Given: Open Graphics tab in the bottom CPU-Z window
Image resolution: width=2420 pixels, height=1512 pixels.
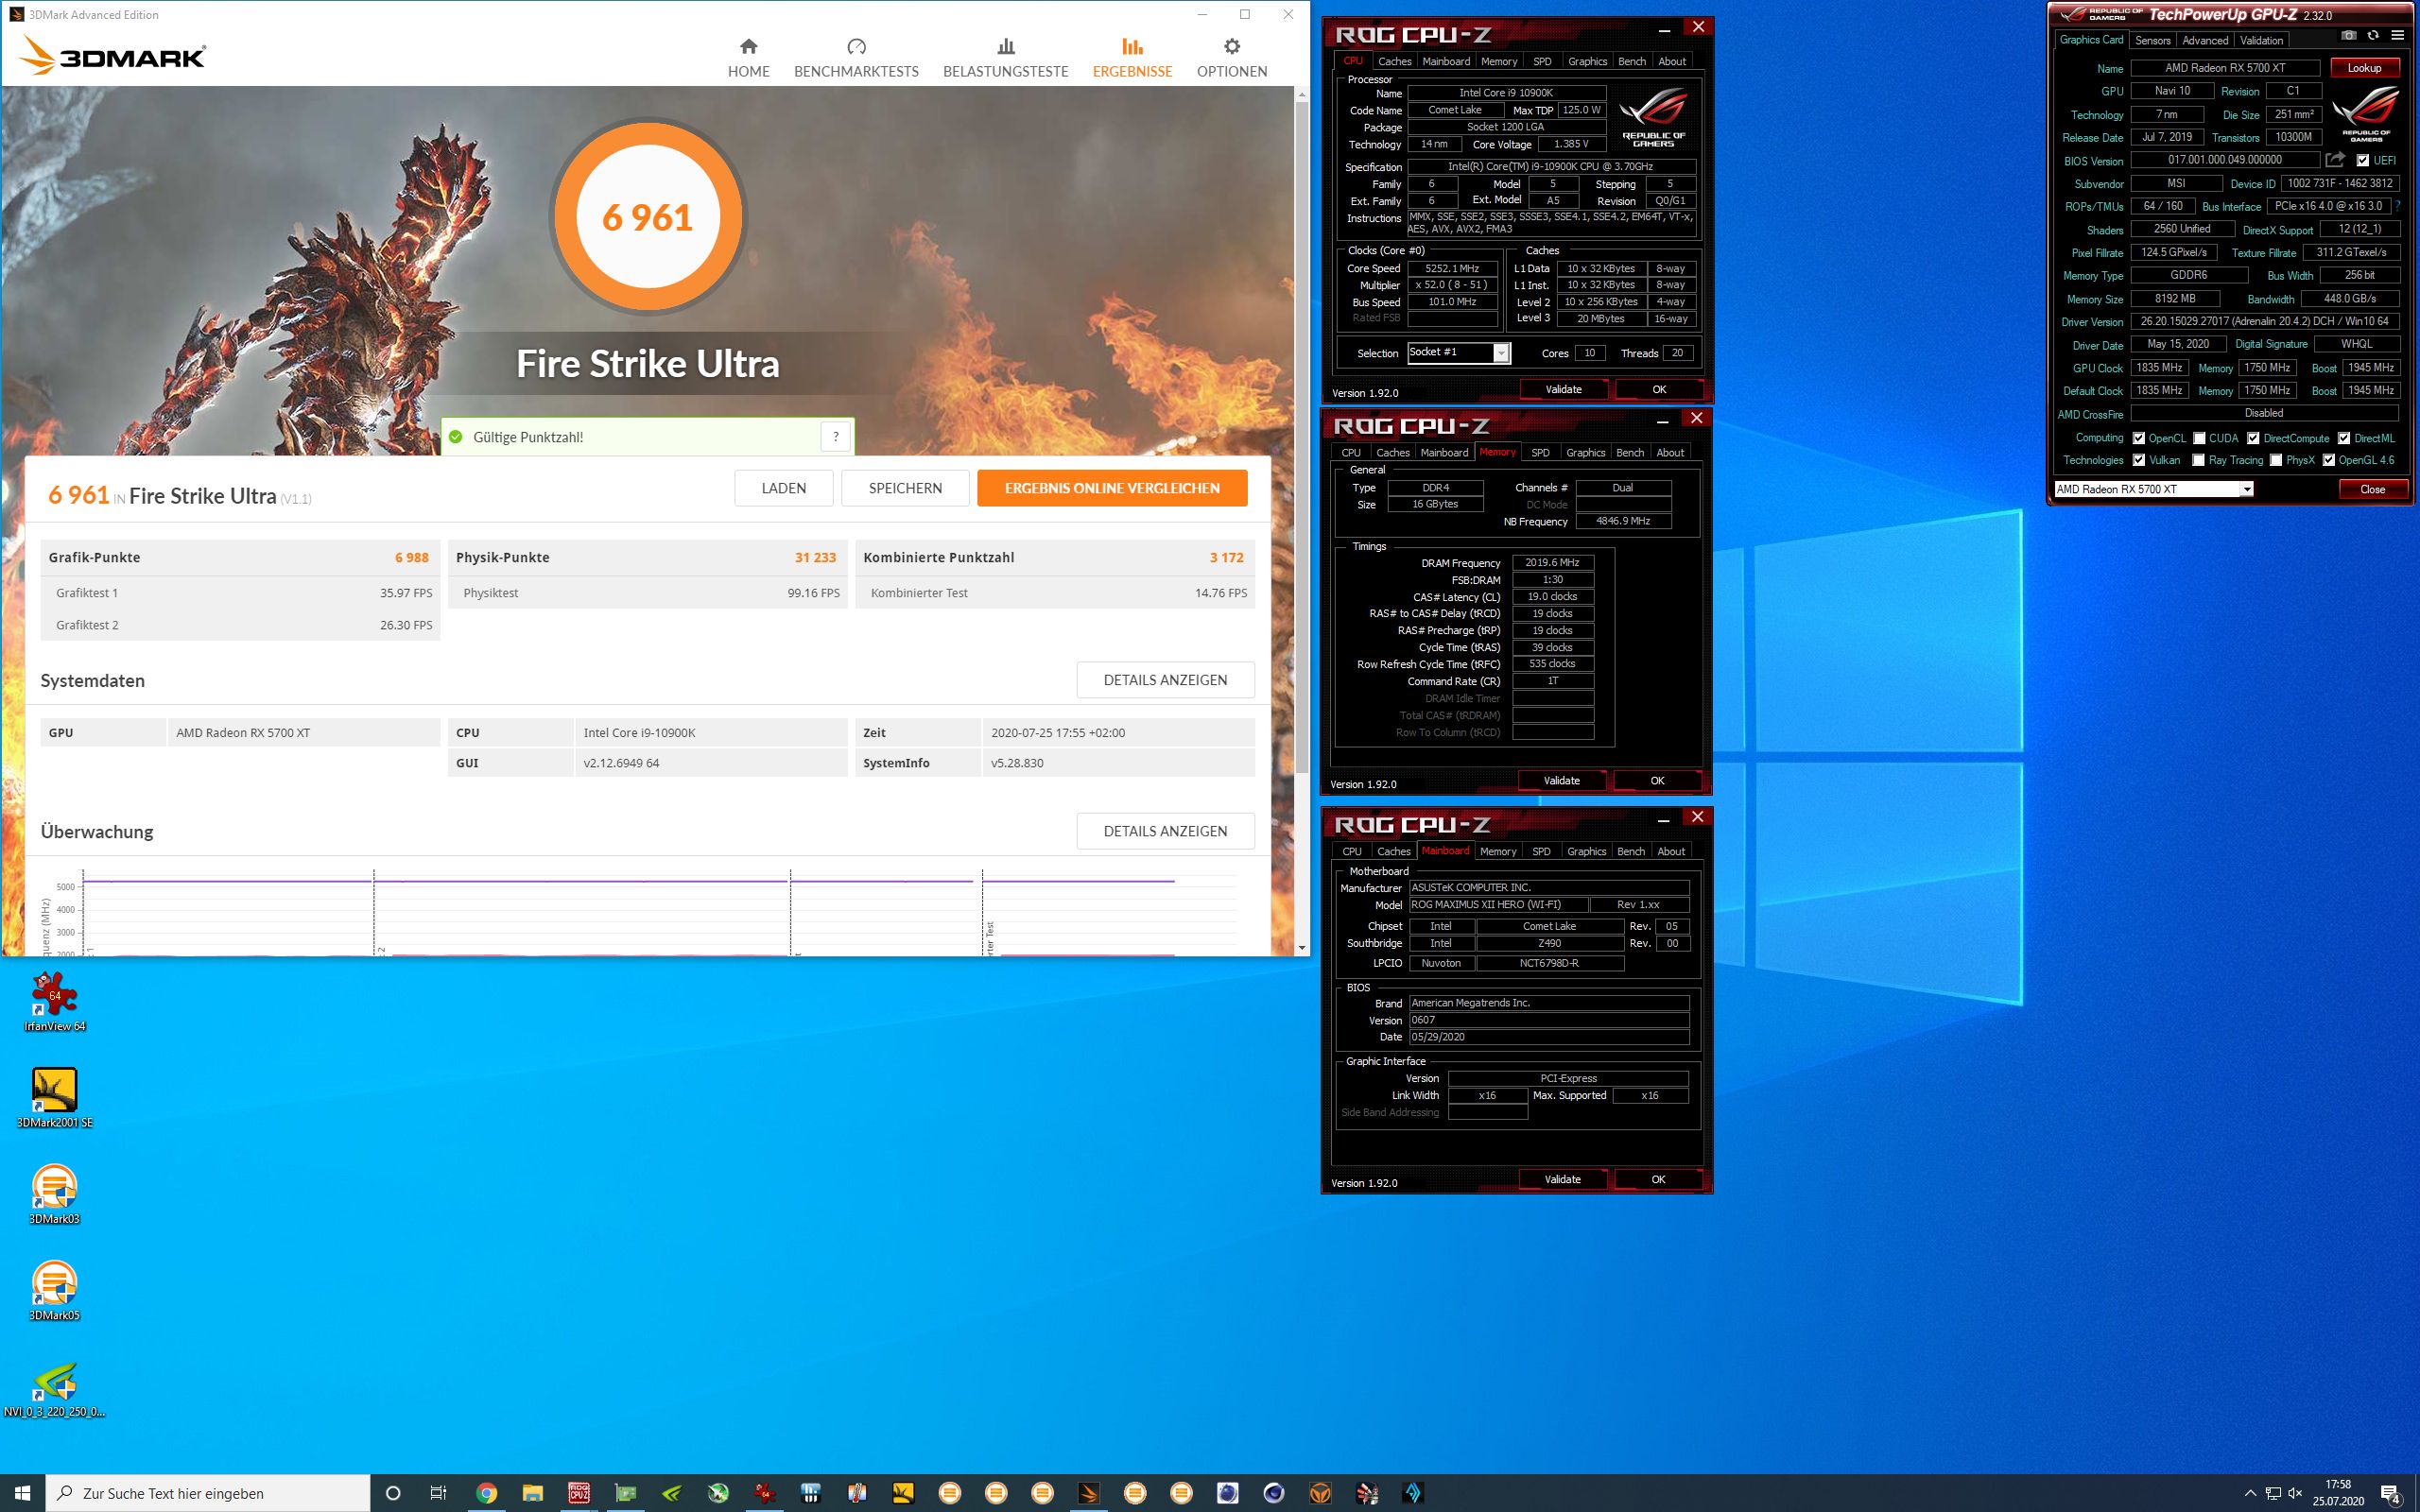Looking at the screenshot, I should (1587, 851).
